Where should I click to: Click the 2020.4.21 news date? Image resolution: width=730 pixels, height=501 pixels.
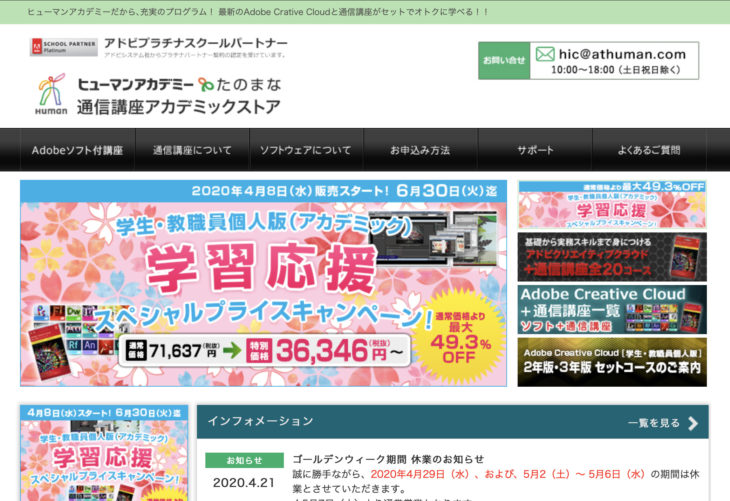click(x=244, y=483)
